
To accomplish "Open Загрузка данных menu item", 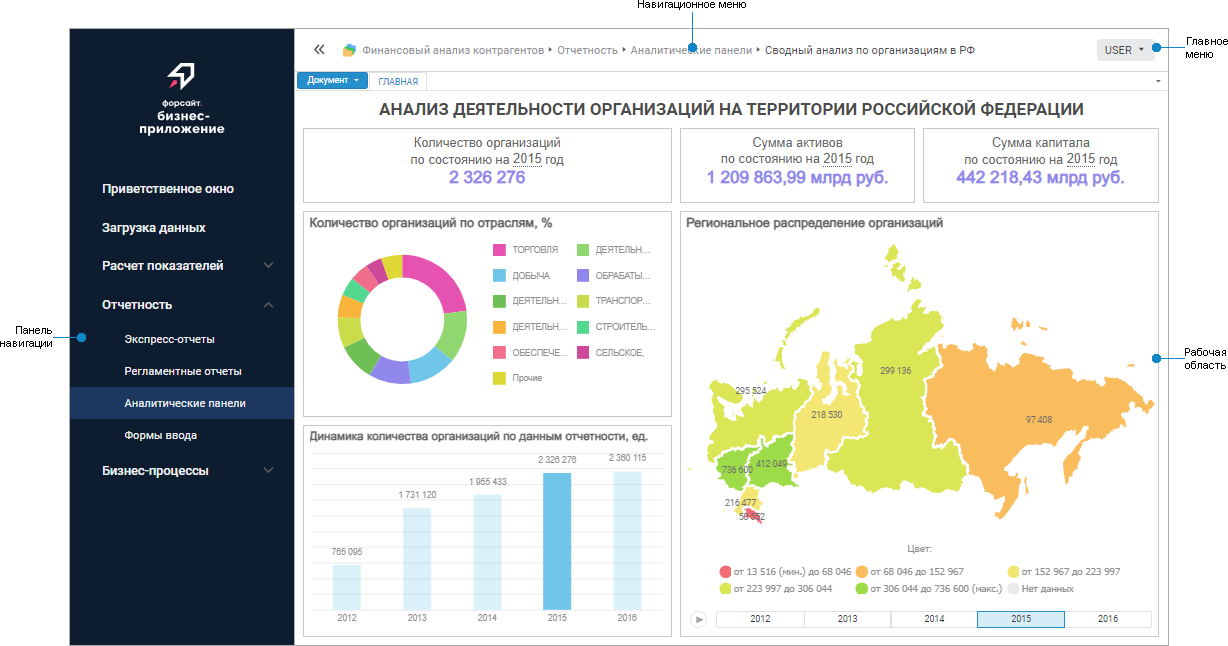I will coord(154,228).
